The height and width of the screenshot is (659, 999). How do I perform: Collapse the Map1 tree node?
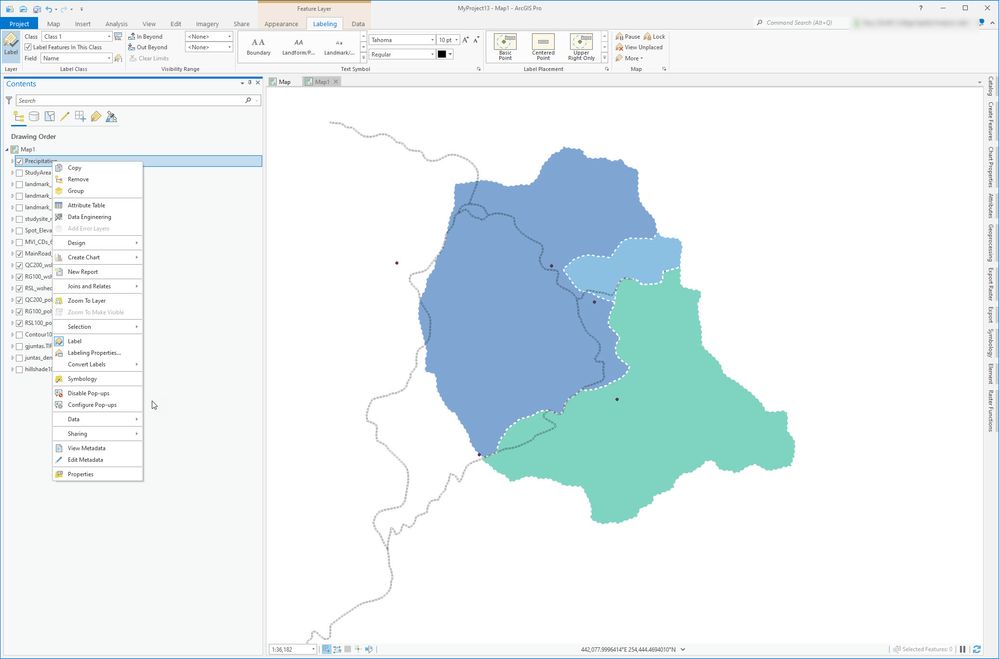coord(7,150)
